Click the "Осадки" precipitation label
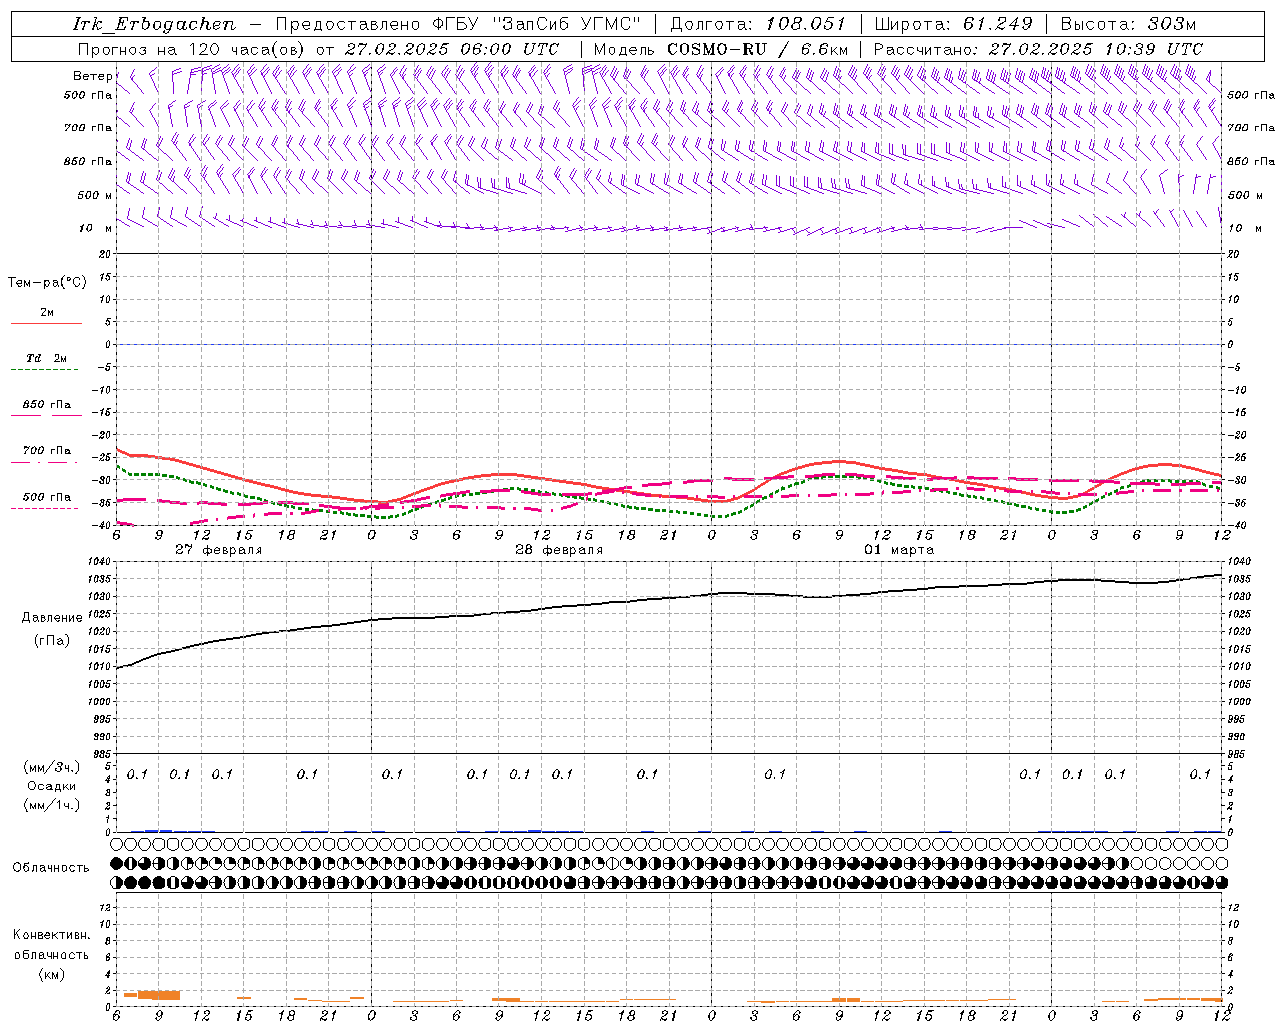Screen dimensions: 1280x1024 click(x=52, y=786)
